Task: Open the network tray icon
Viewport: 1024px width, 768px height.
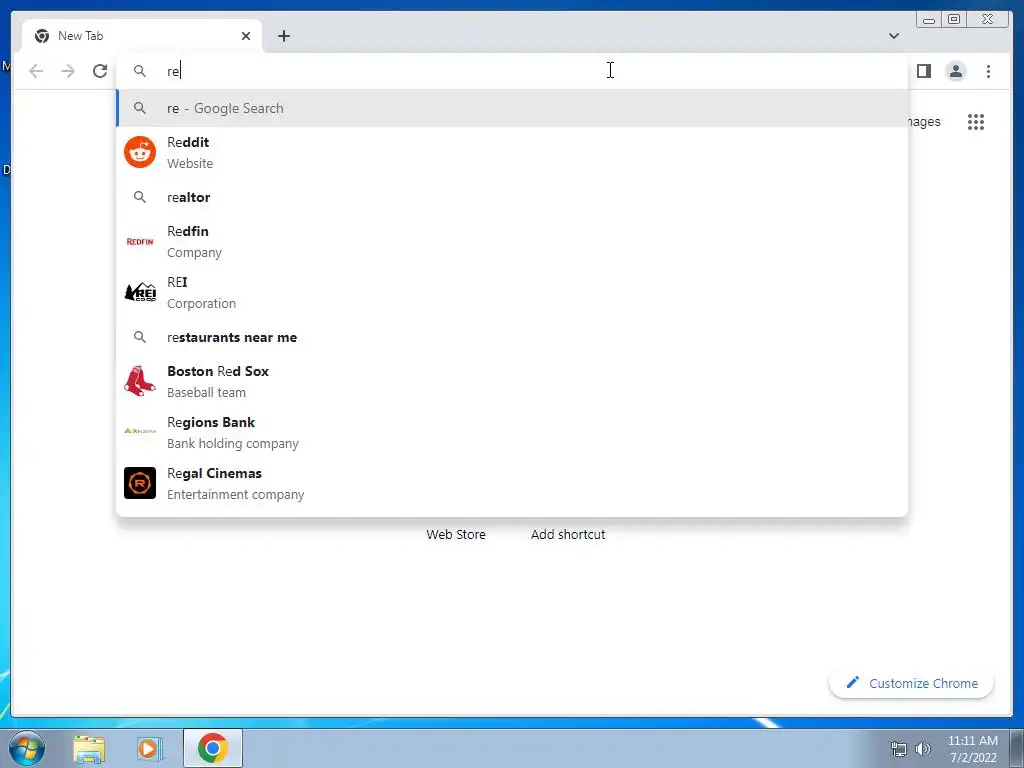Action: click(899, 749)
